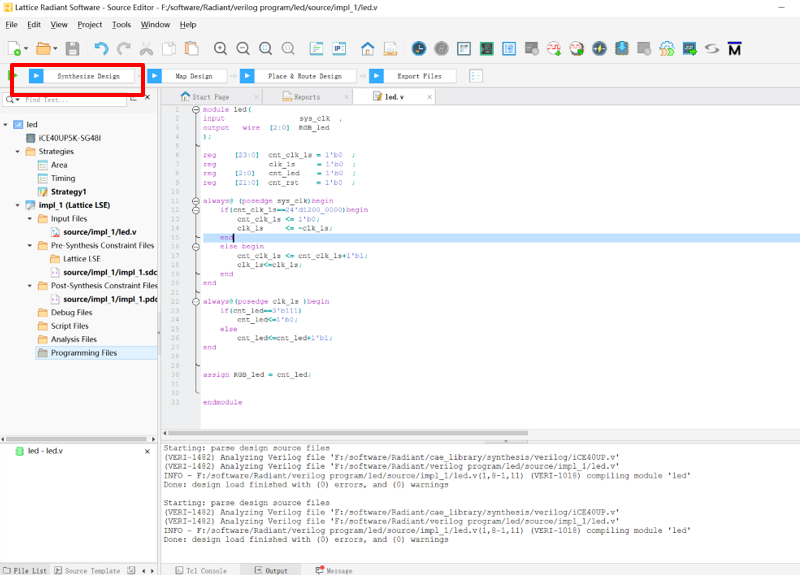This screenshot has width=800, height=575.
Task: Open the Programmer download icon
Action: click(x=622, y=49)
